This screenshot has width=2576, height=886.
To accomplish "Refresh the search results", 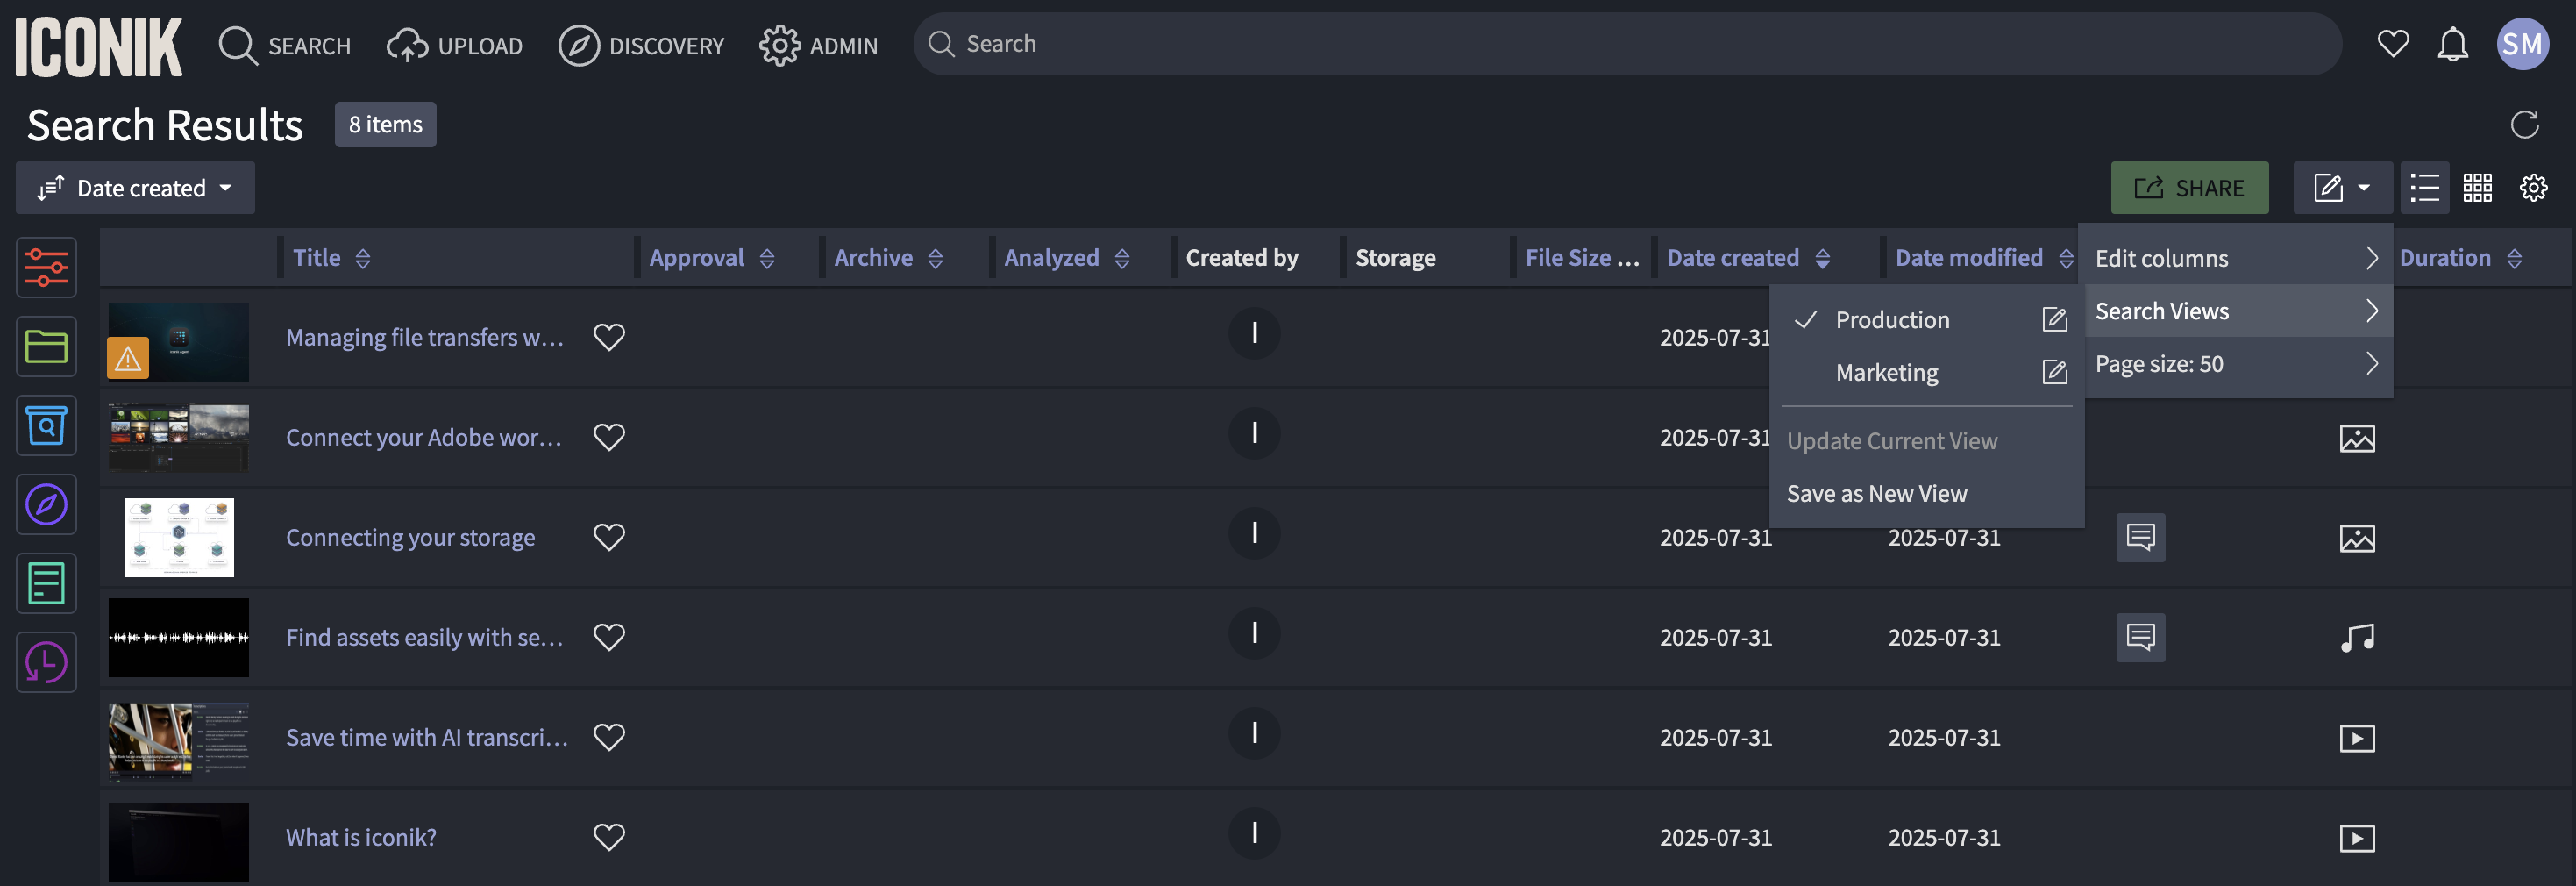I will point(2524,125).
